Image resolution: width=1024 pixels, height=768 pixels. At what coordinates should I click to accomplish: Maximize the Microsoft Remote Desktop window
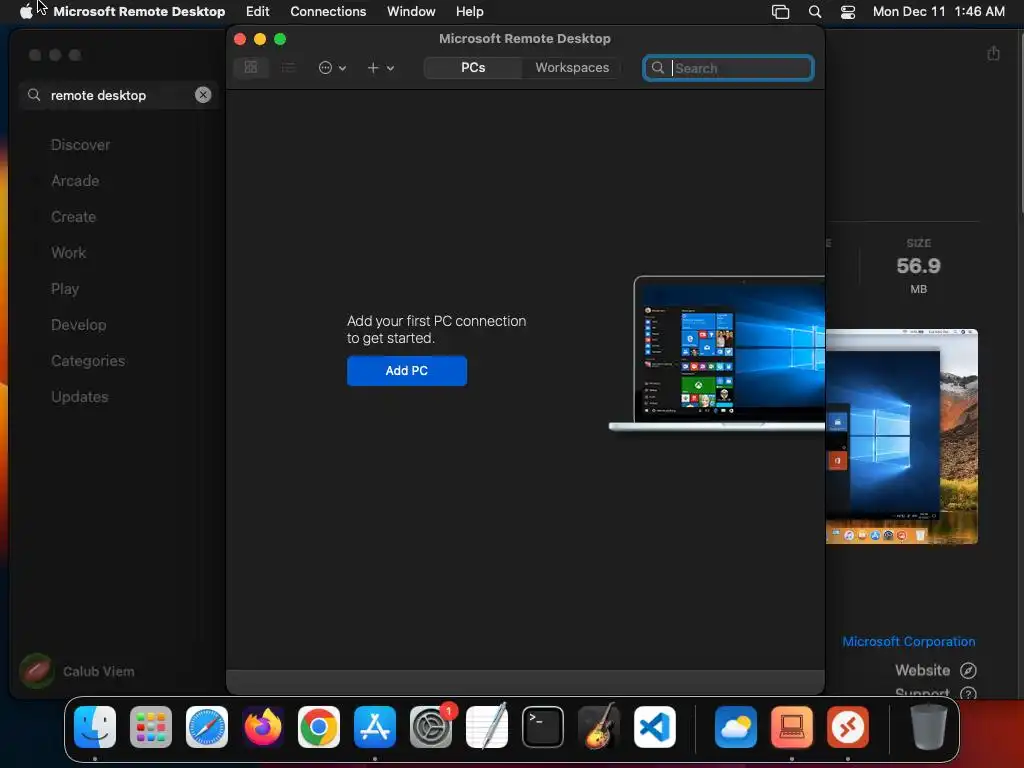point(280,39)
